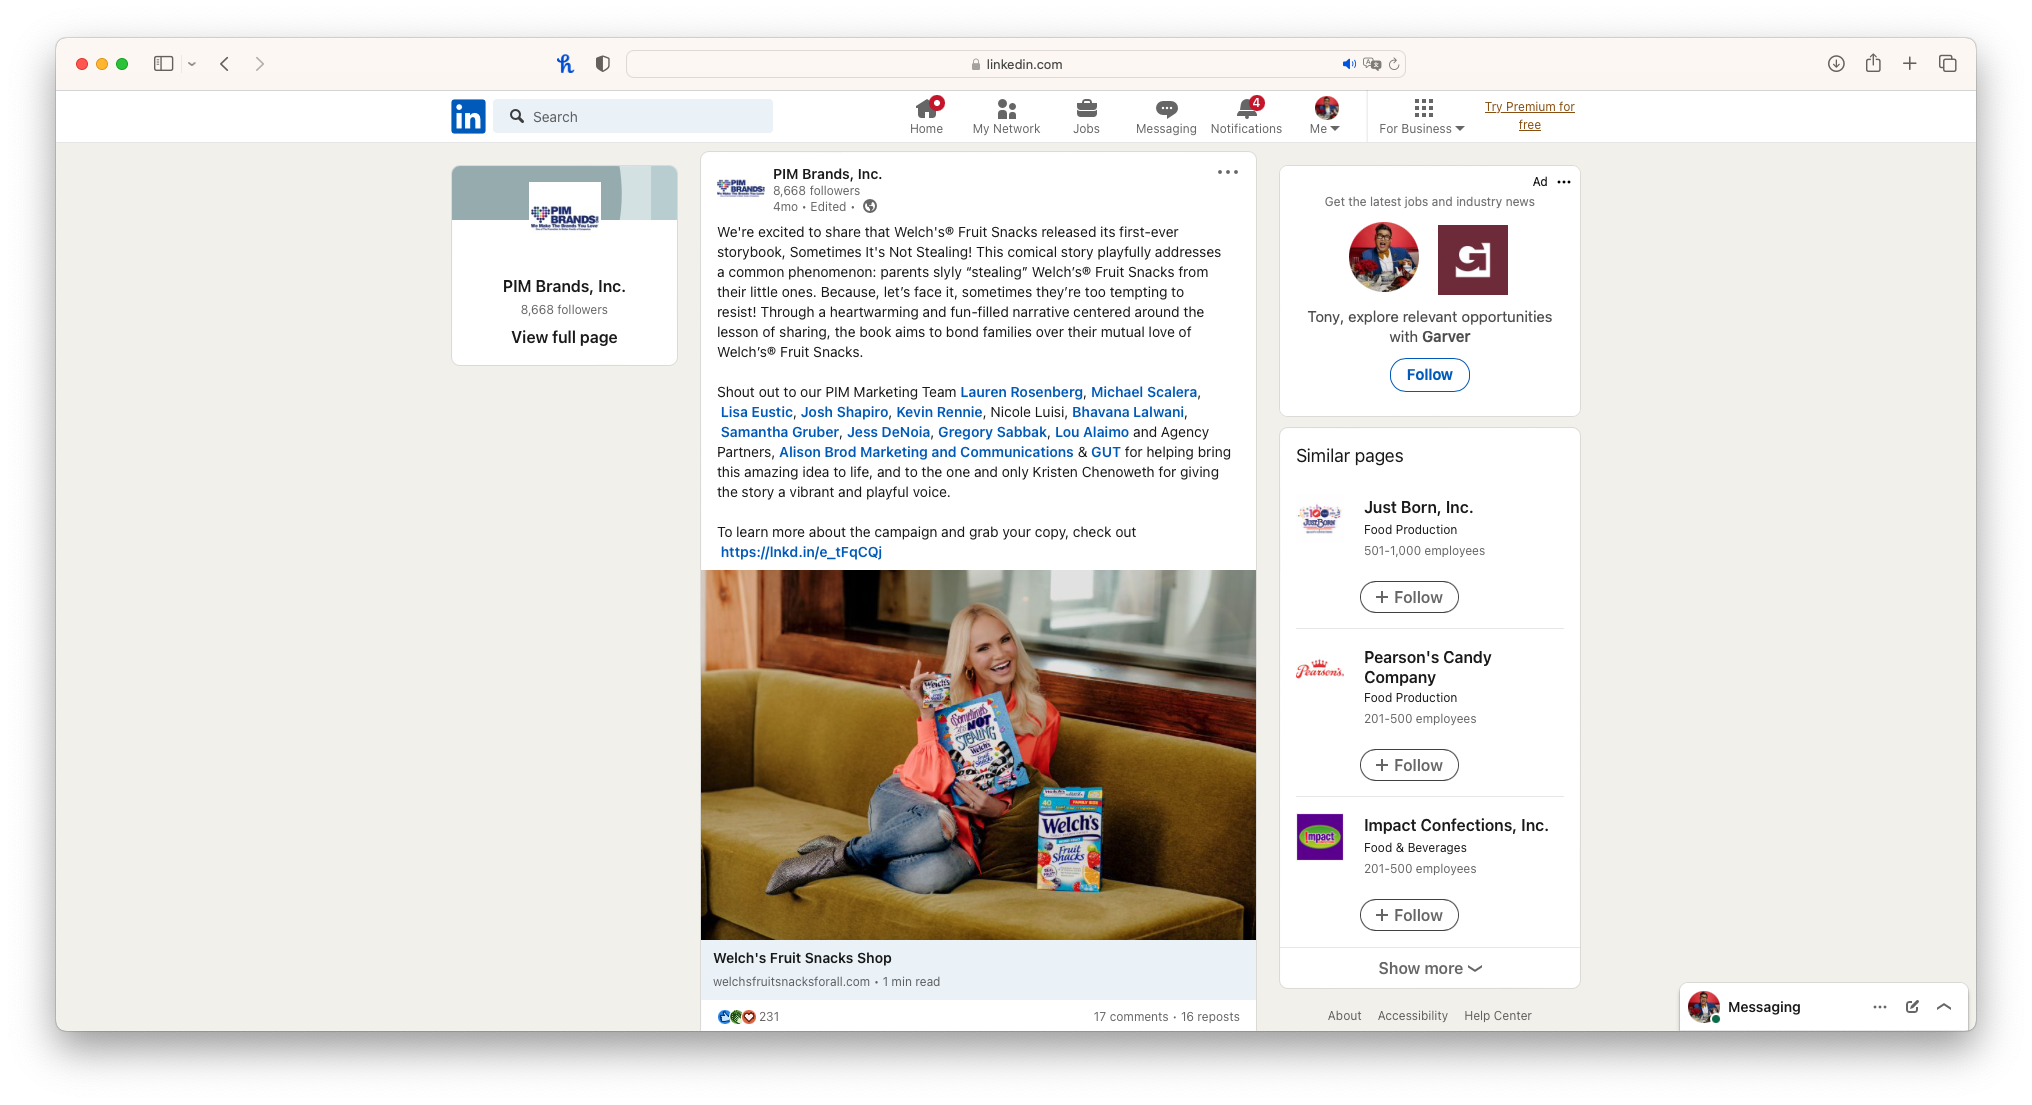Open View full page link
The height and width of the screenshot is (1105, 2032).
pyautogui.click(x=564, y=338)
